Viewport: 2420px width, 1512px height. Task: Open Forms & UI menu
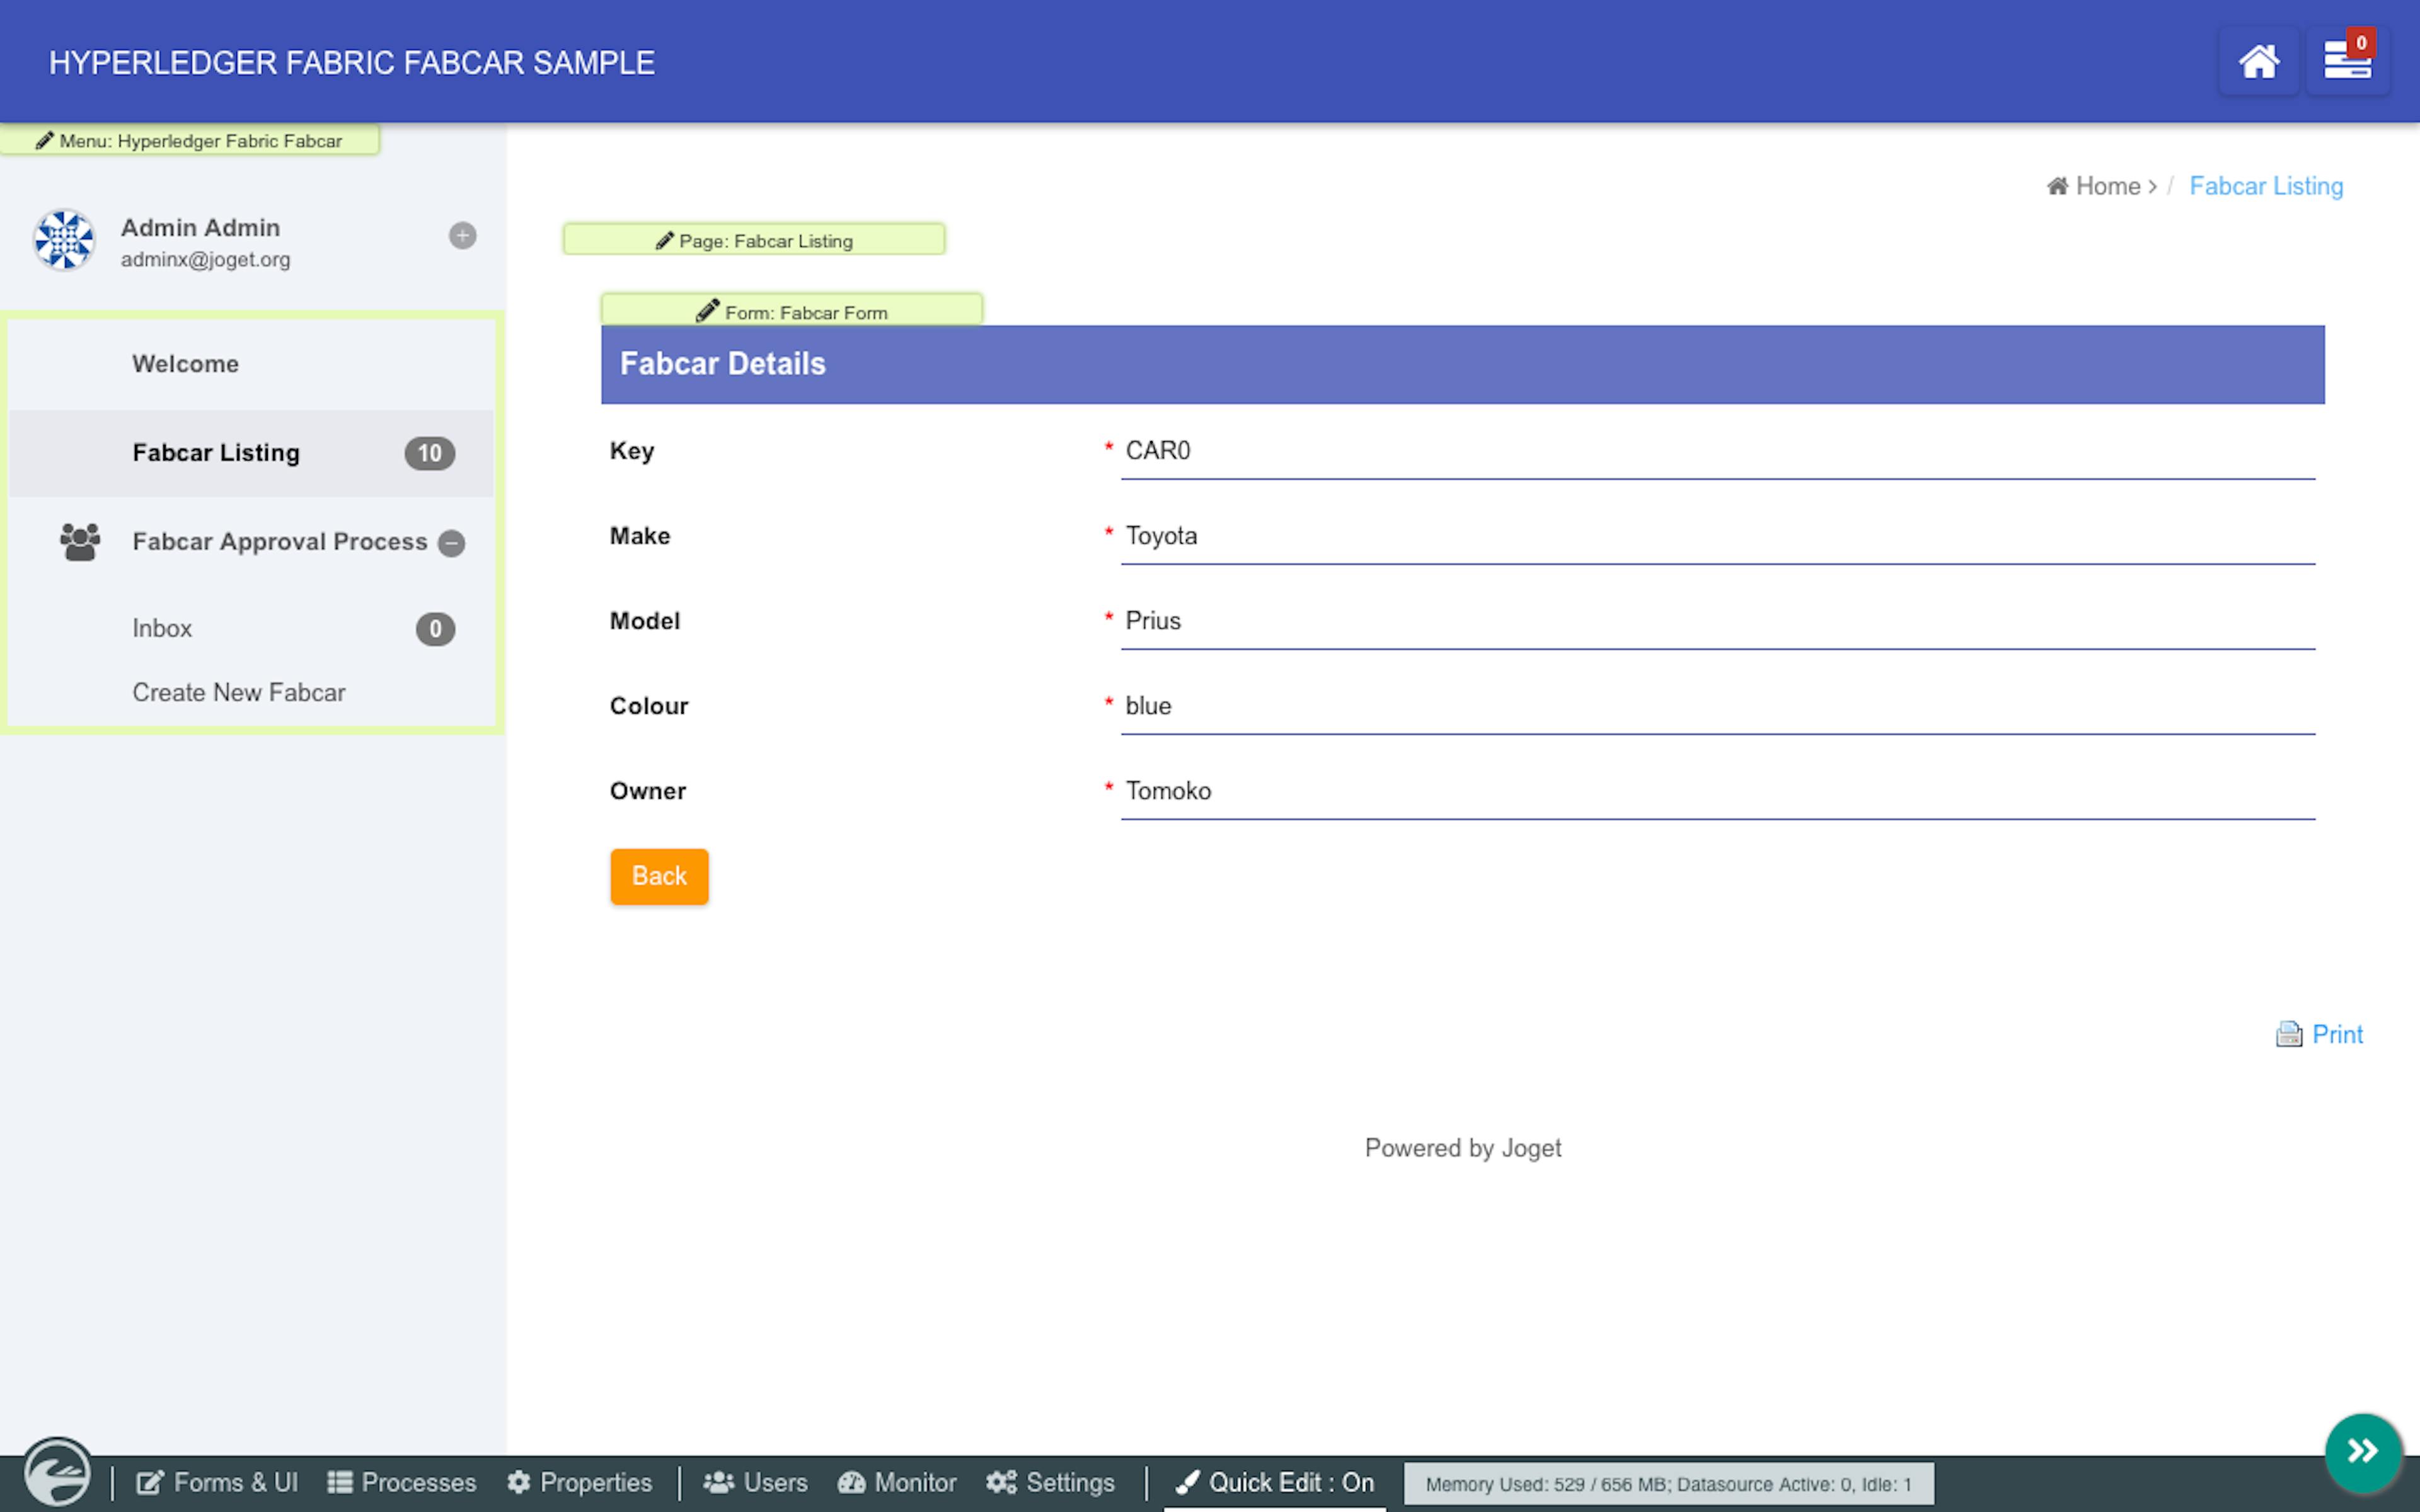pyautogui.click(x=217, y=1482)
